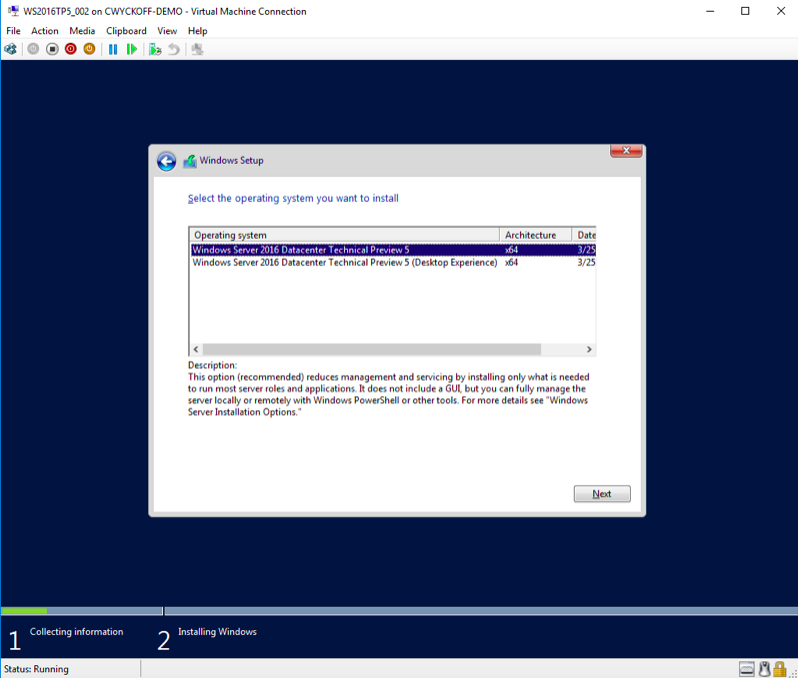
Task: Open the Clipboard menu
Action: pyautogui.click(x=126, y=31)
